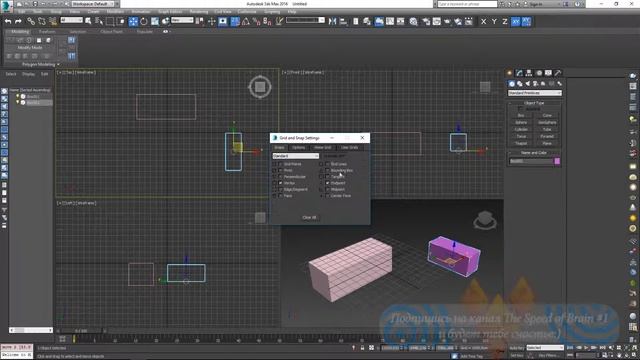Open Standard Primitives category dropdown
Viewport: 640px width, 360px height.
[x=535, y=93]
